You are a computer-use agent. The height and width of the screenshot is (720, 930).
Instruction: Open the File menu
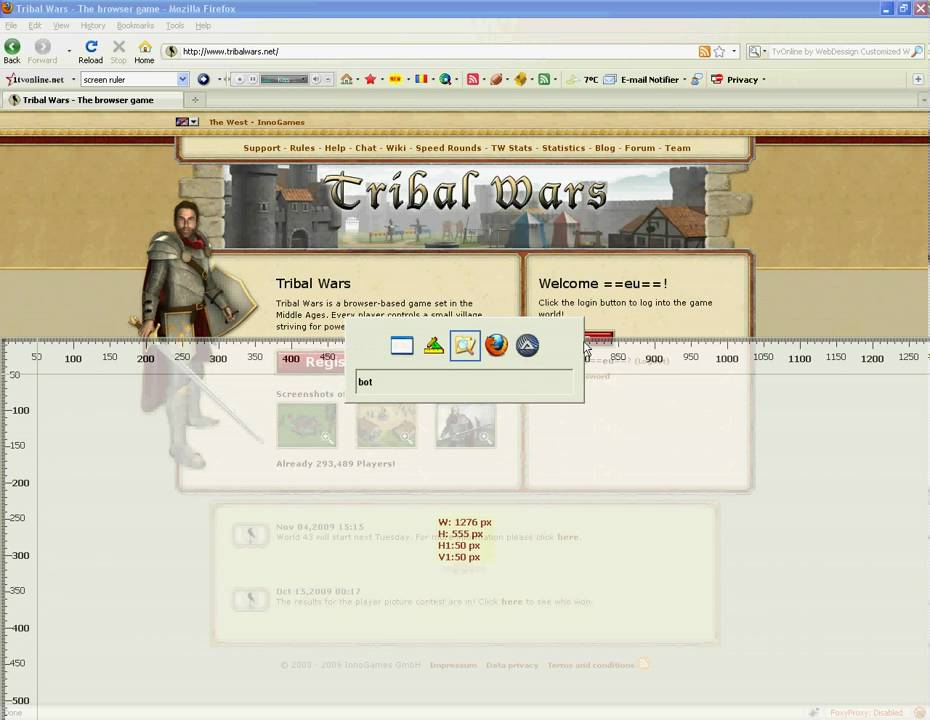(x=11, y=26)
